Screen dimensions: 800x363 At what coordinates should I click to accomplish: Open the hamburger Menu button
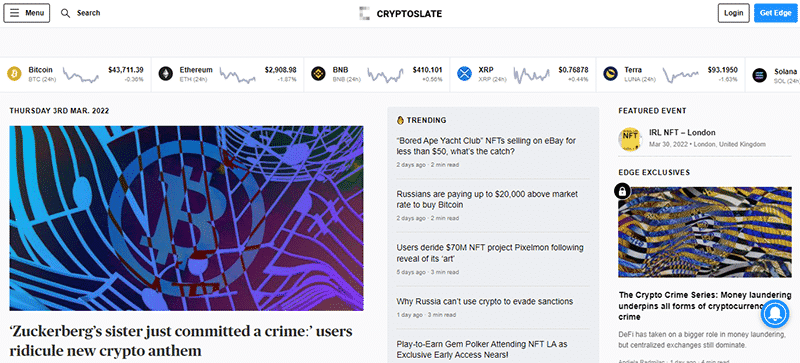[27, 13]
